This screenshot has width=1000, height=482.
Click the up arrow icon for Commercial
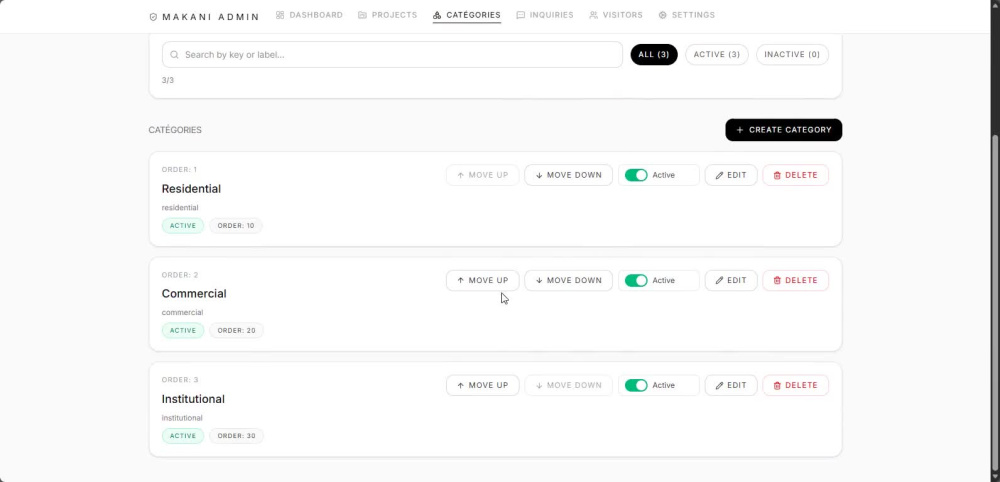pyautogui.click(x=460, y=281)
